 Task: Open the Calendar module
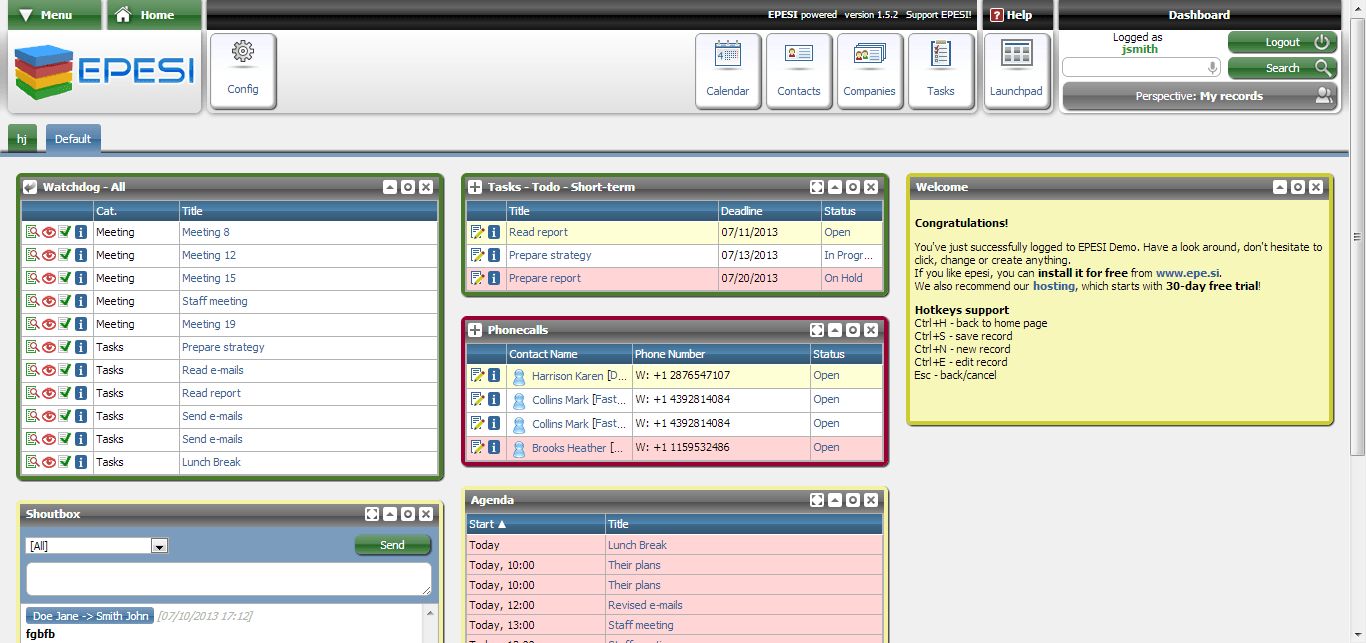coord(727,70)
